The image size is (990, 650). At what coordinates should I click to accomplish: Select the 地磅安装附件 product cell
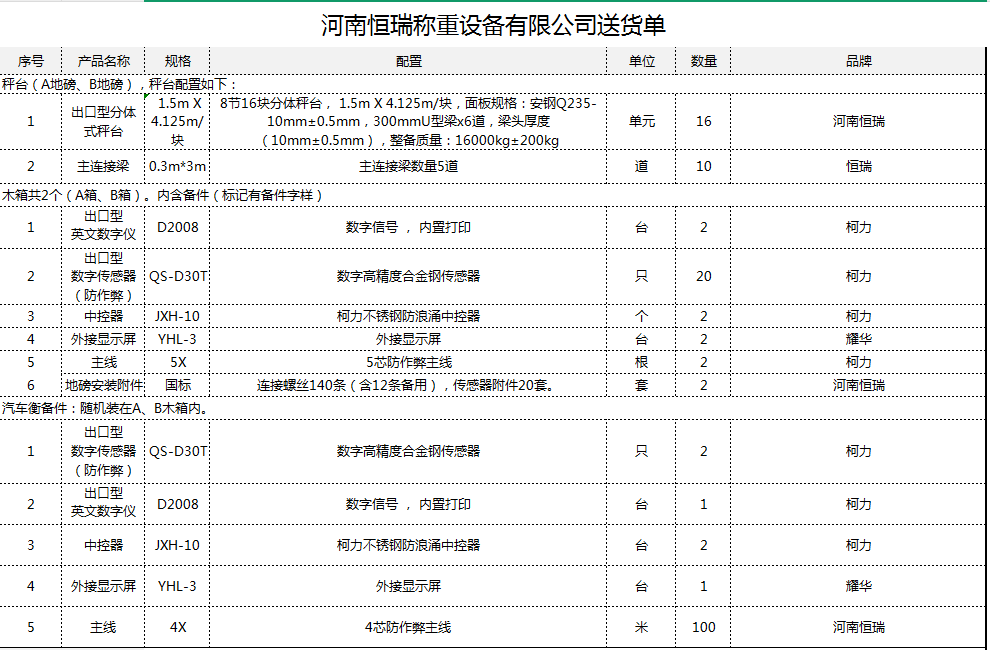tap(104, 385)
